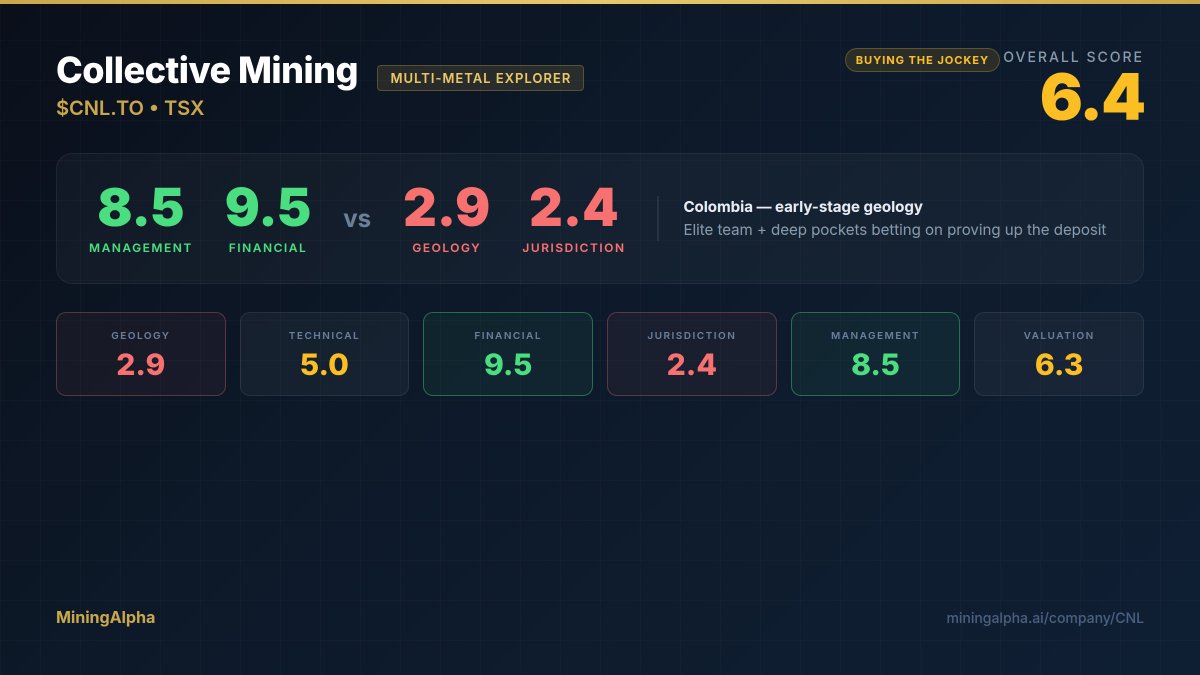Open the Management 8.5 score card

(875, 354)
